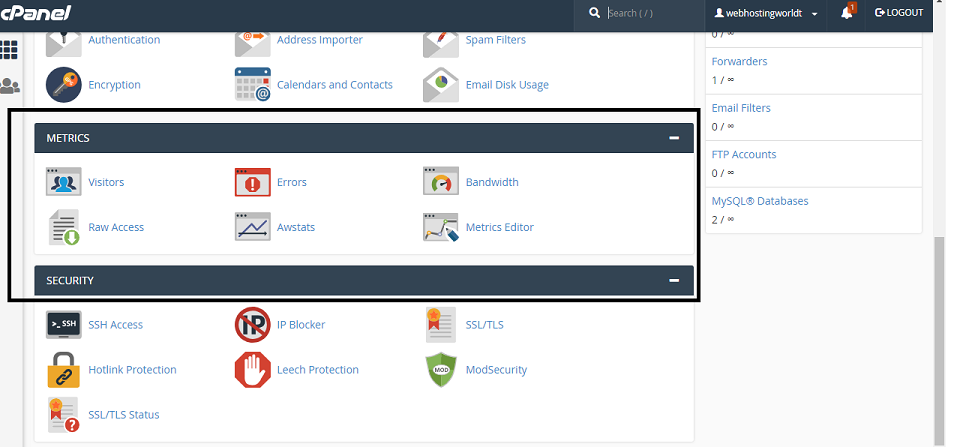Click the Raw Access download icon
The height and width of the screenshot is (447, 967).
click(x=64, y=227)
